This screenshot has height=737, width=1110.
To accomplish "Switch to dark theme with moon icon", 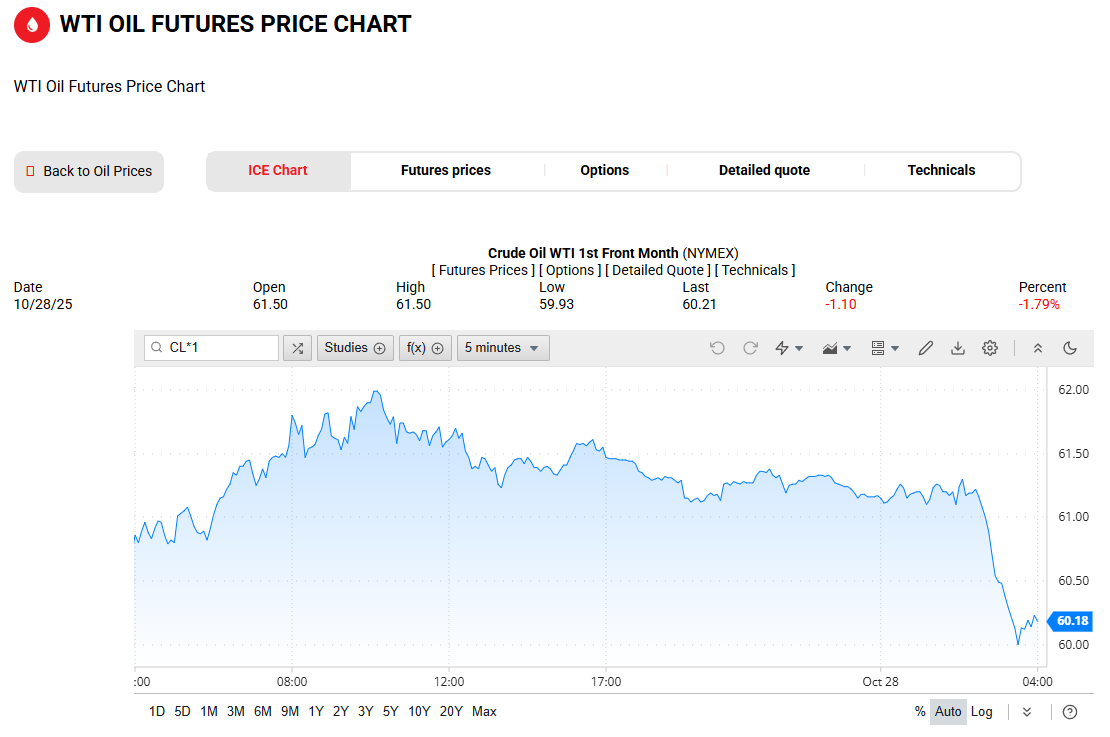I will pos(1070,348).
